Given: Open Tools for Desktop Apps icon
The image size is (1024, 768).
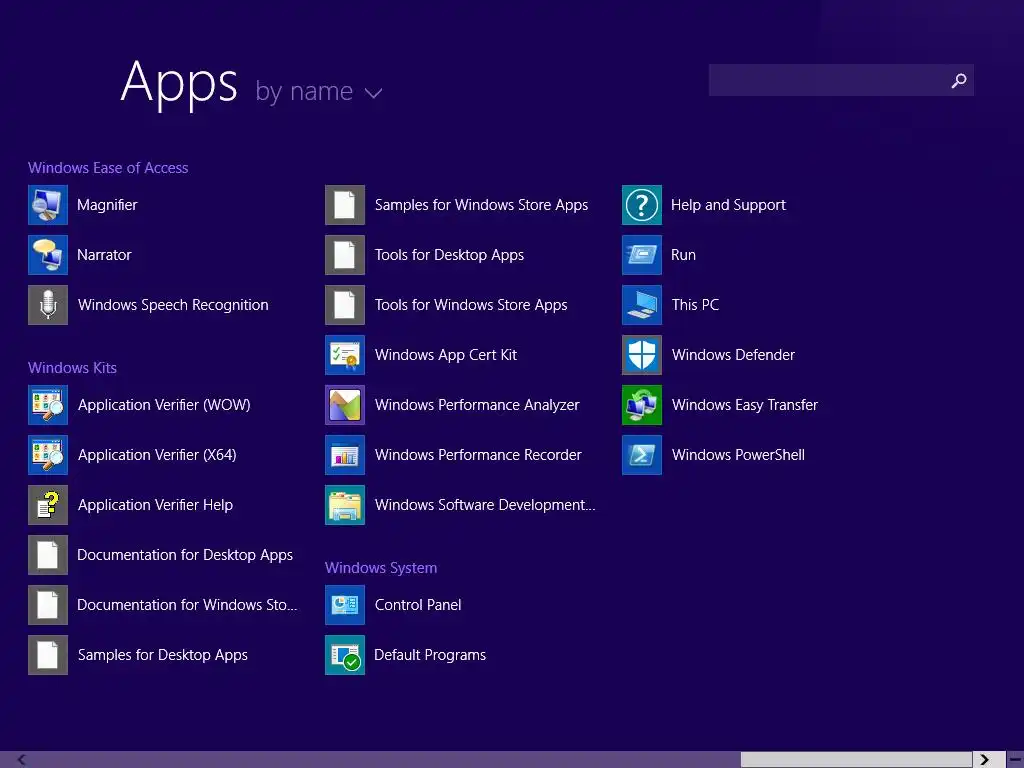Looking at the screenshot, I should click(345, 255).
